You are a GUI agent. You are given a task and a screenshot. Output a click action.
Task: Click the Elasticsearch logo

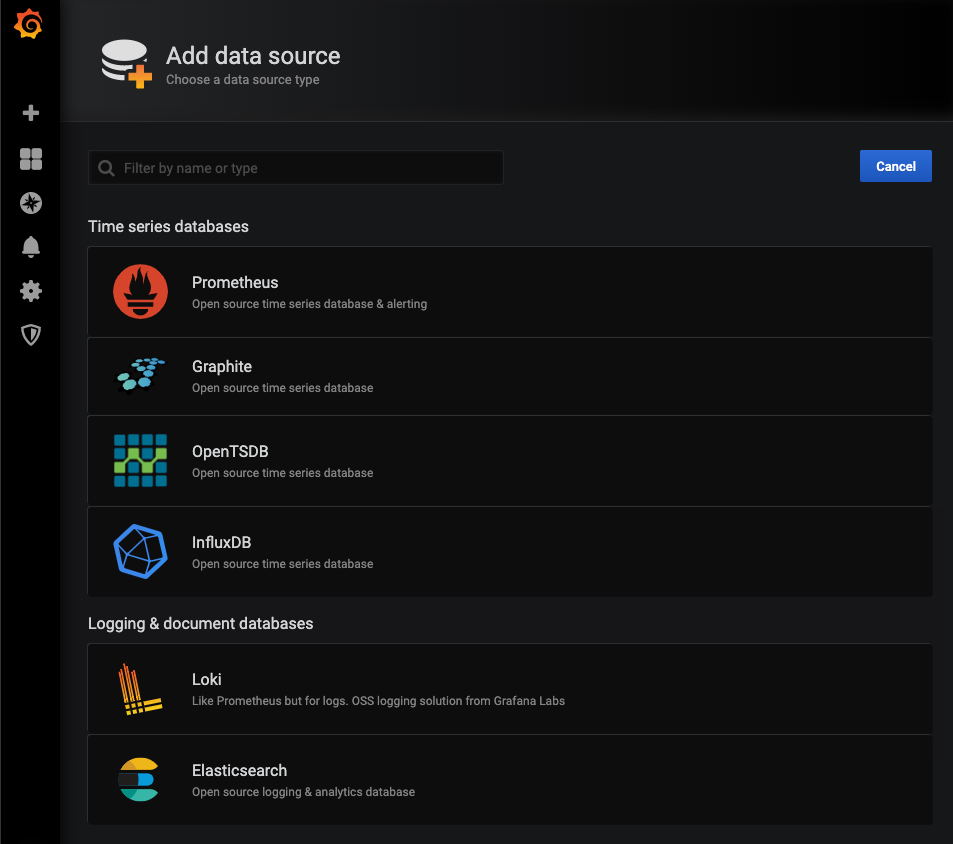click(139, 780)
